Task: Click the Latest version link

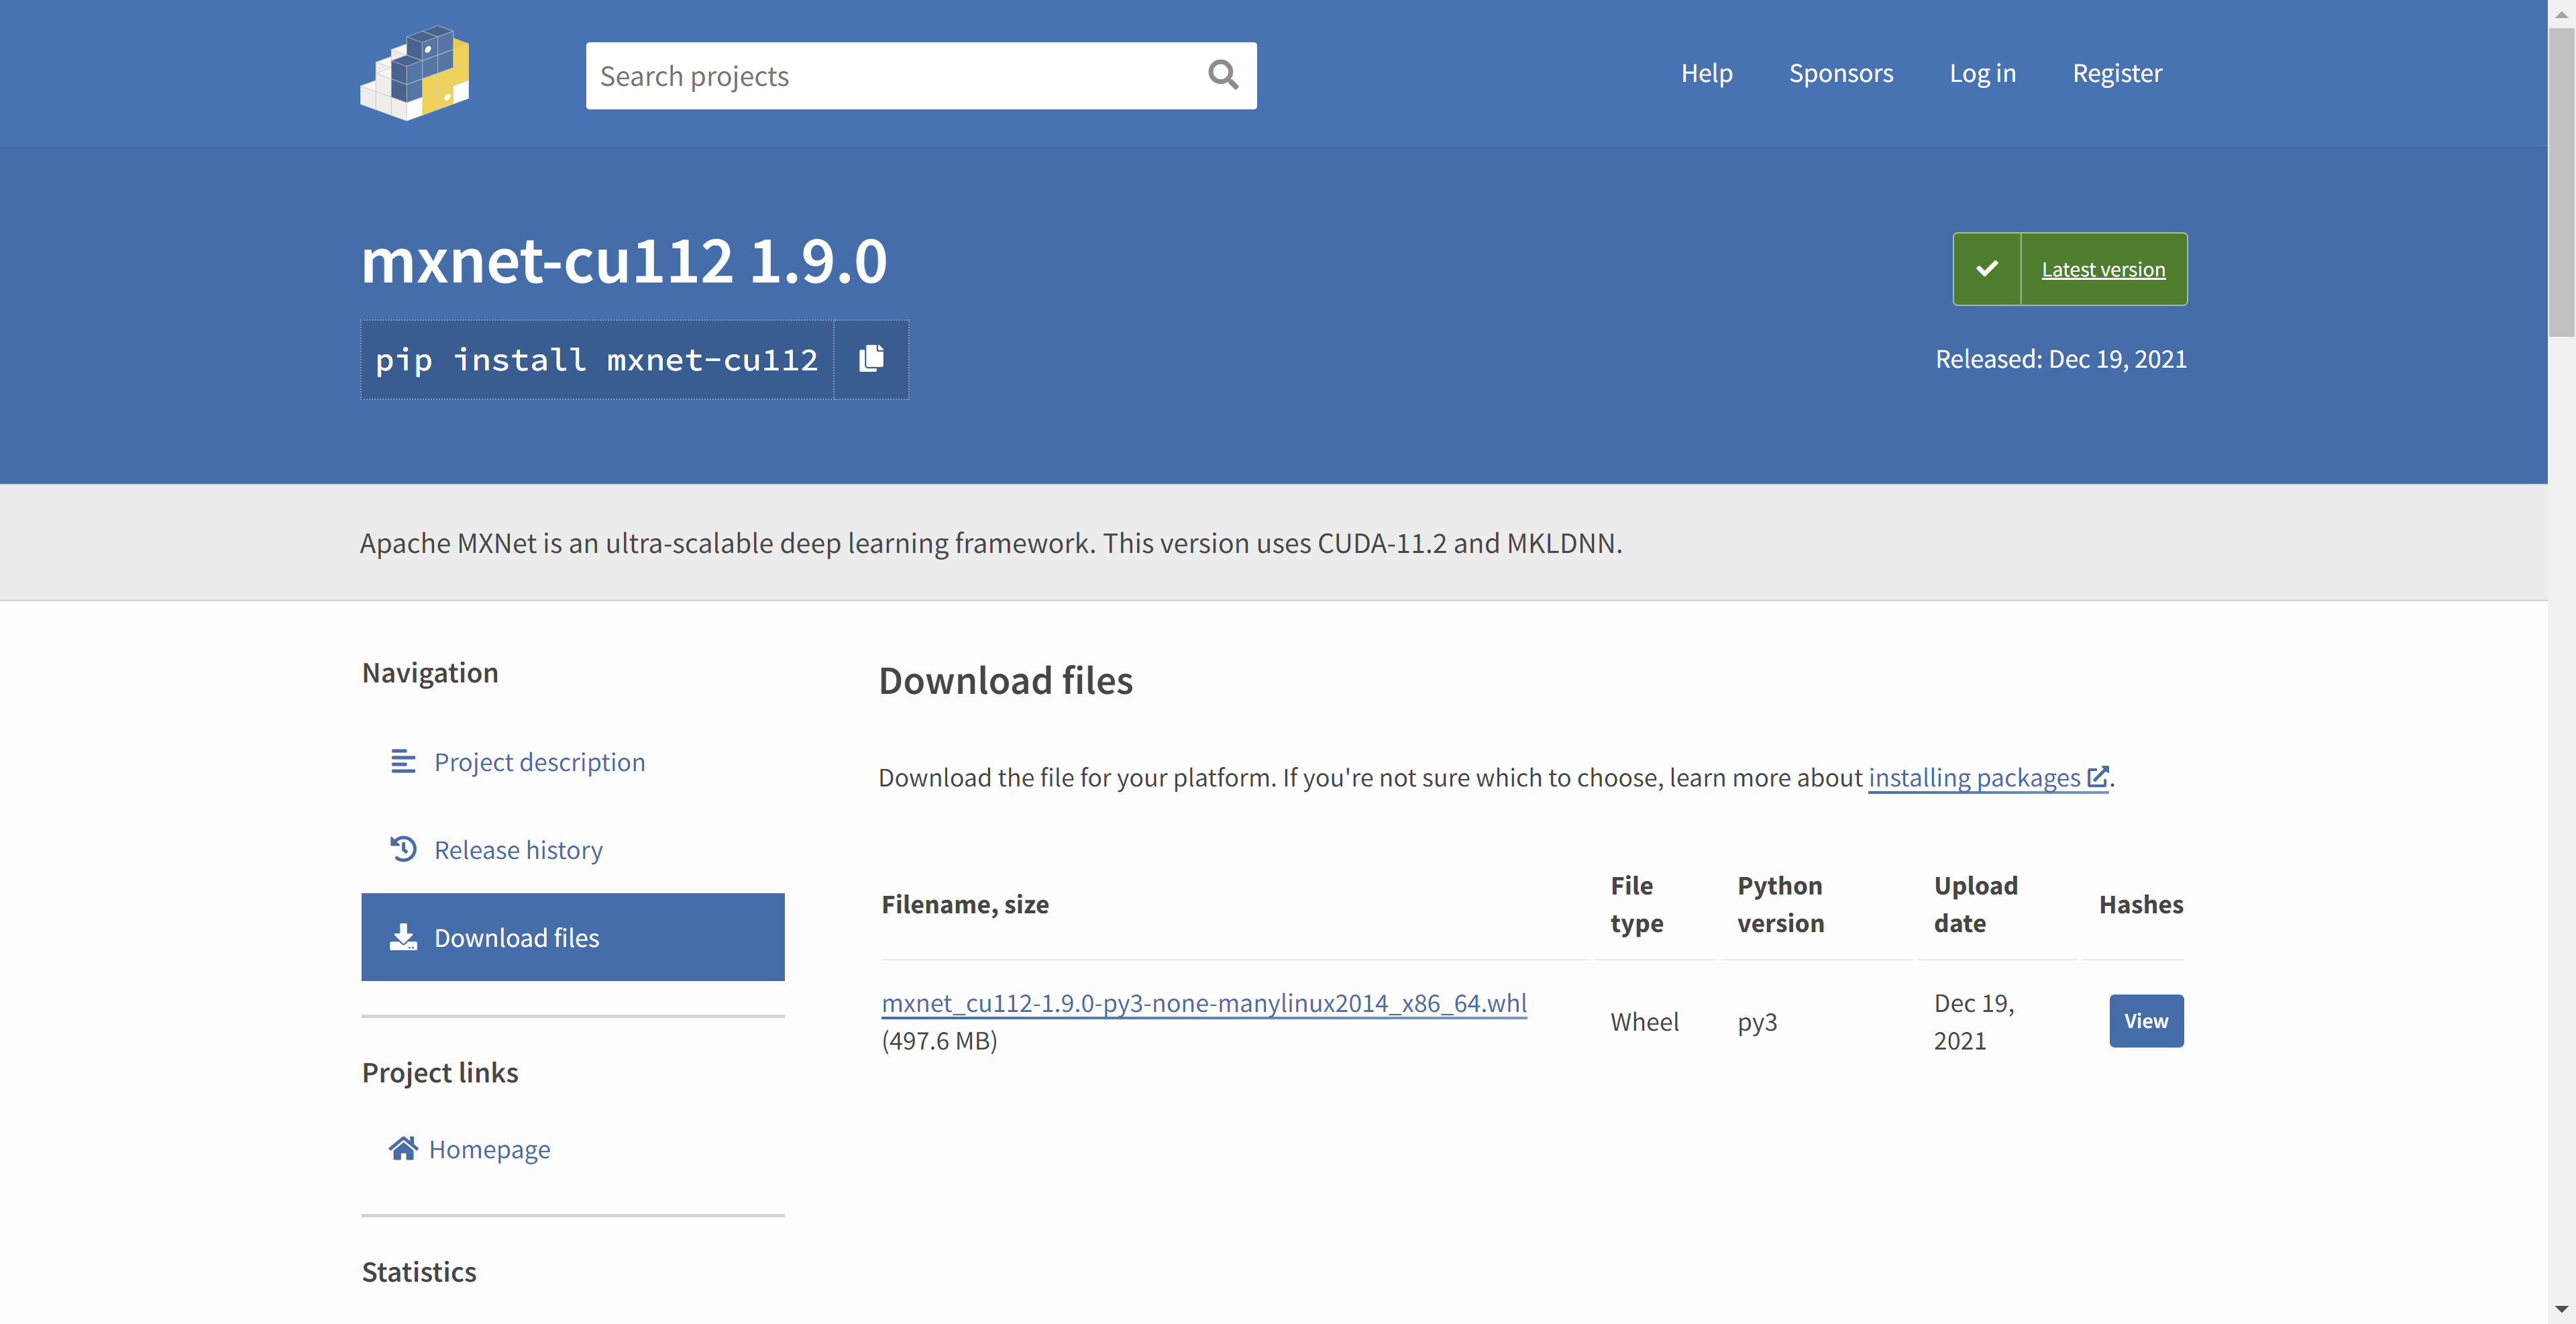Action: (2103, 269)
